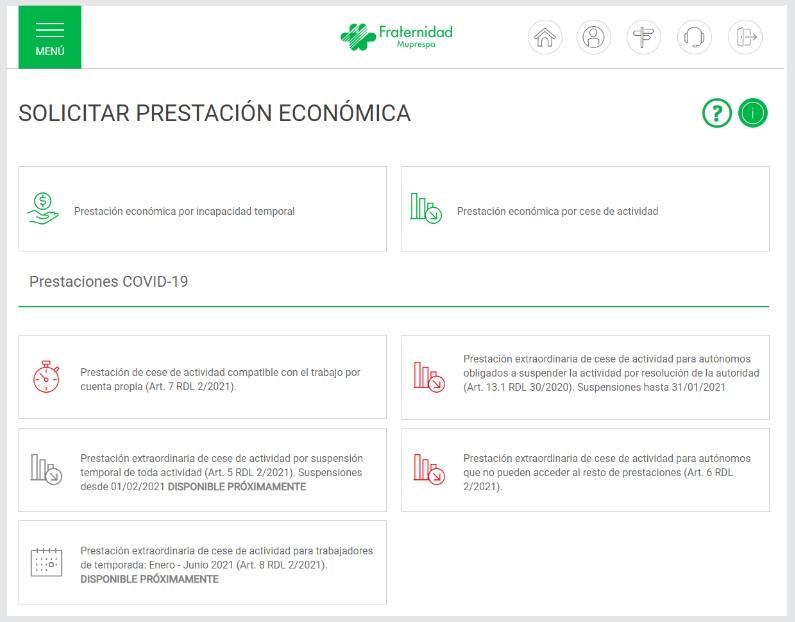Open the green question mark help
This screenshot has height=622, width=795.
[x=716, y=114]
